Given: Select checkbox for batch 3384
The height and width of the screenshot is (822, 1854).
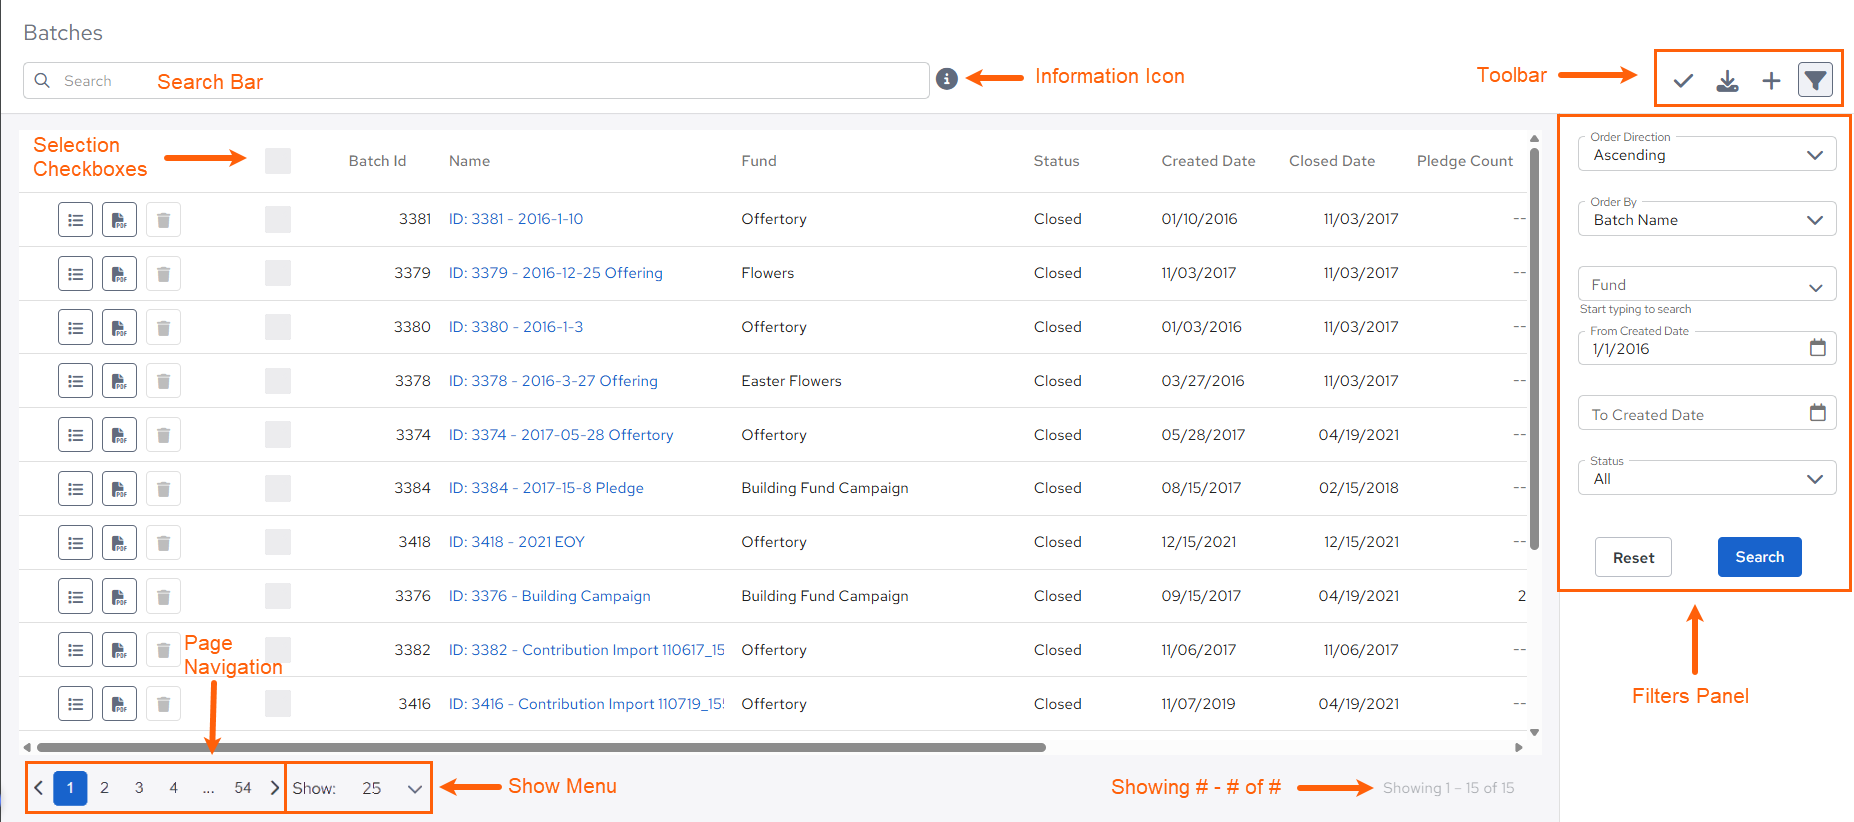Looking at the screenshot, I should point(278,488).
